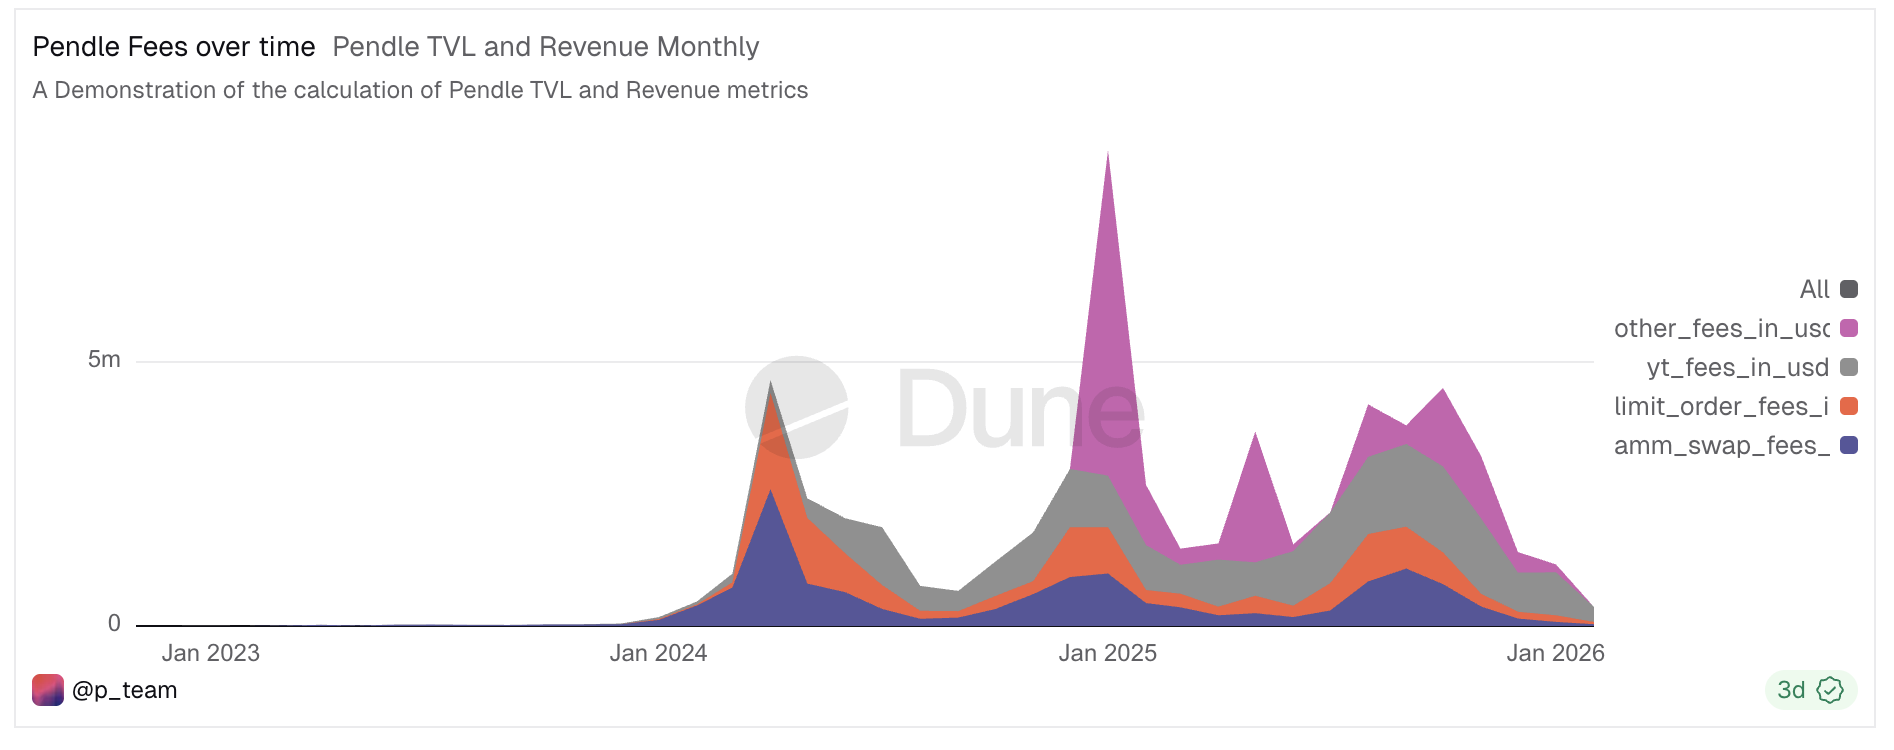Visit the @p_team profile name
Image resolution: width=1894 pixels, height=750 pixels.
[125, 690]
